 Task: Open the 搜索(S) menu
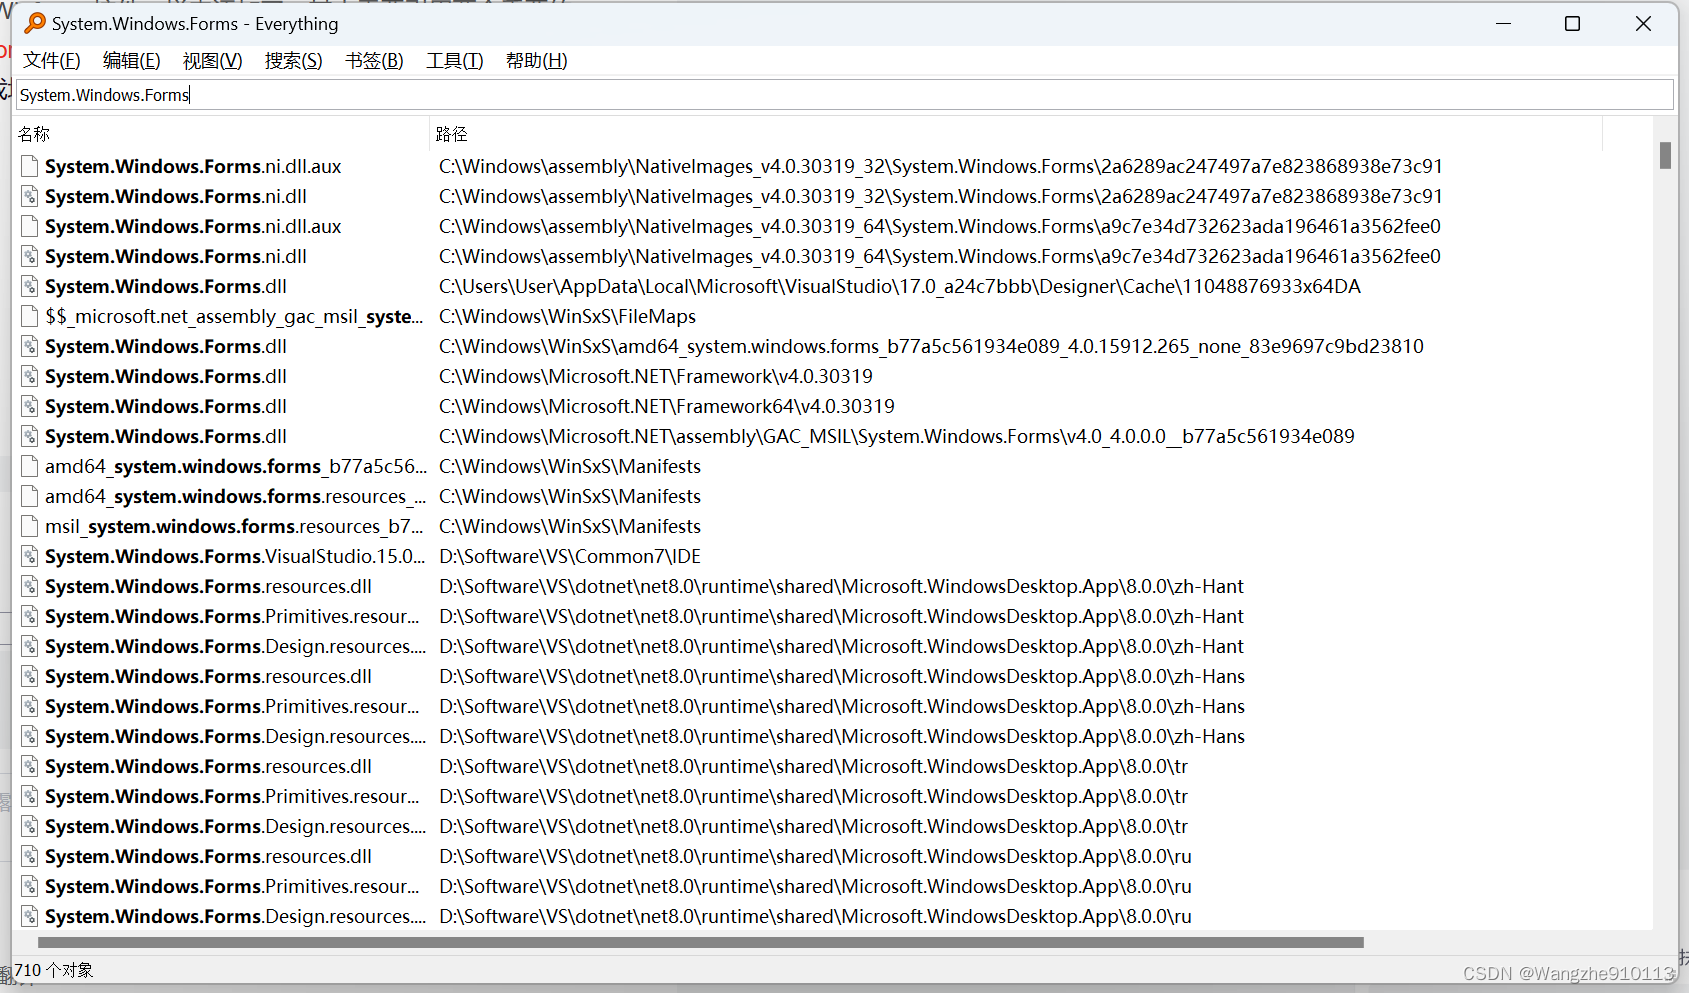[293, 60]
